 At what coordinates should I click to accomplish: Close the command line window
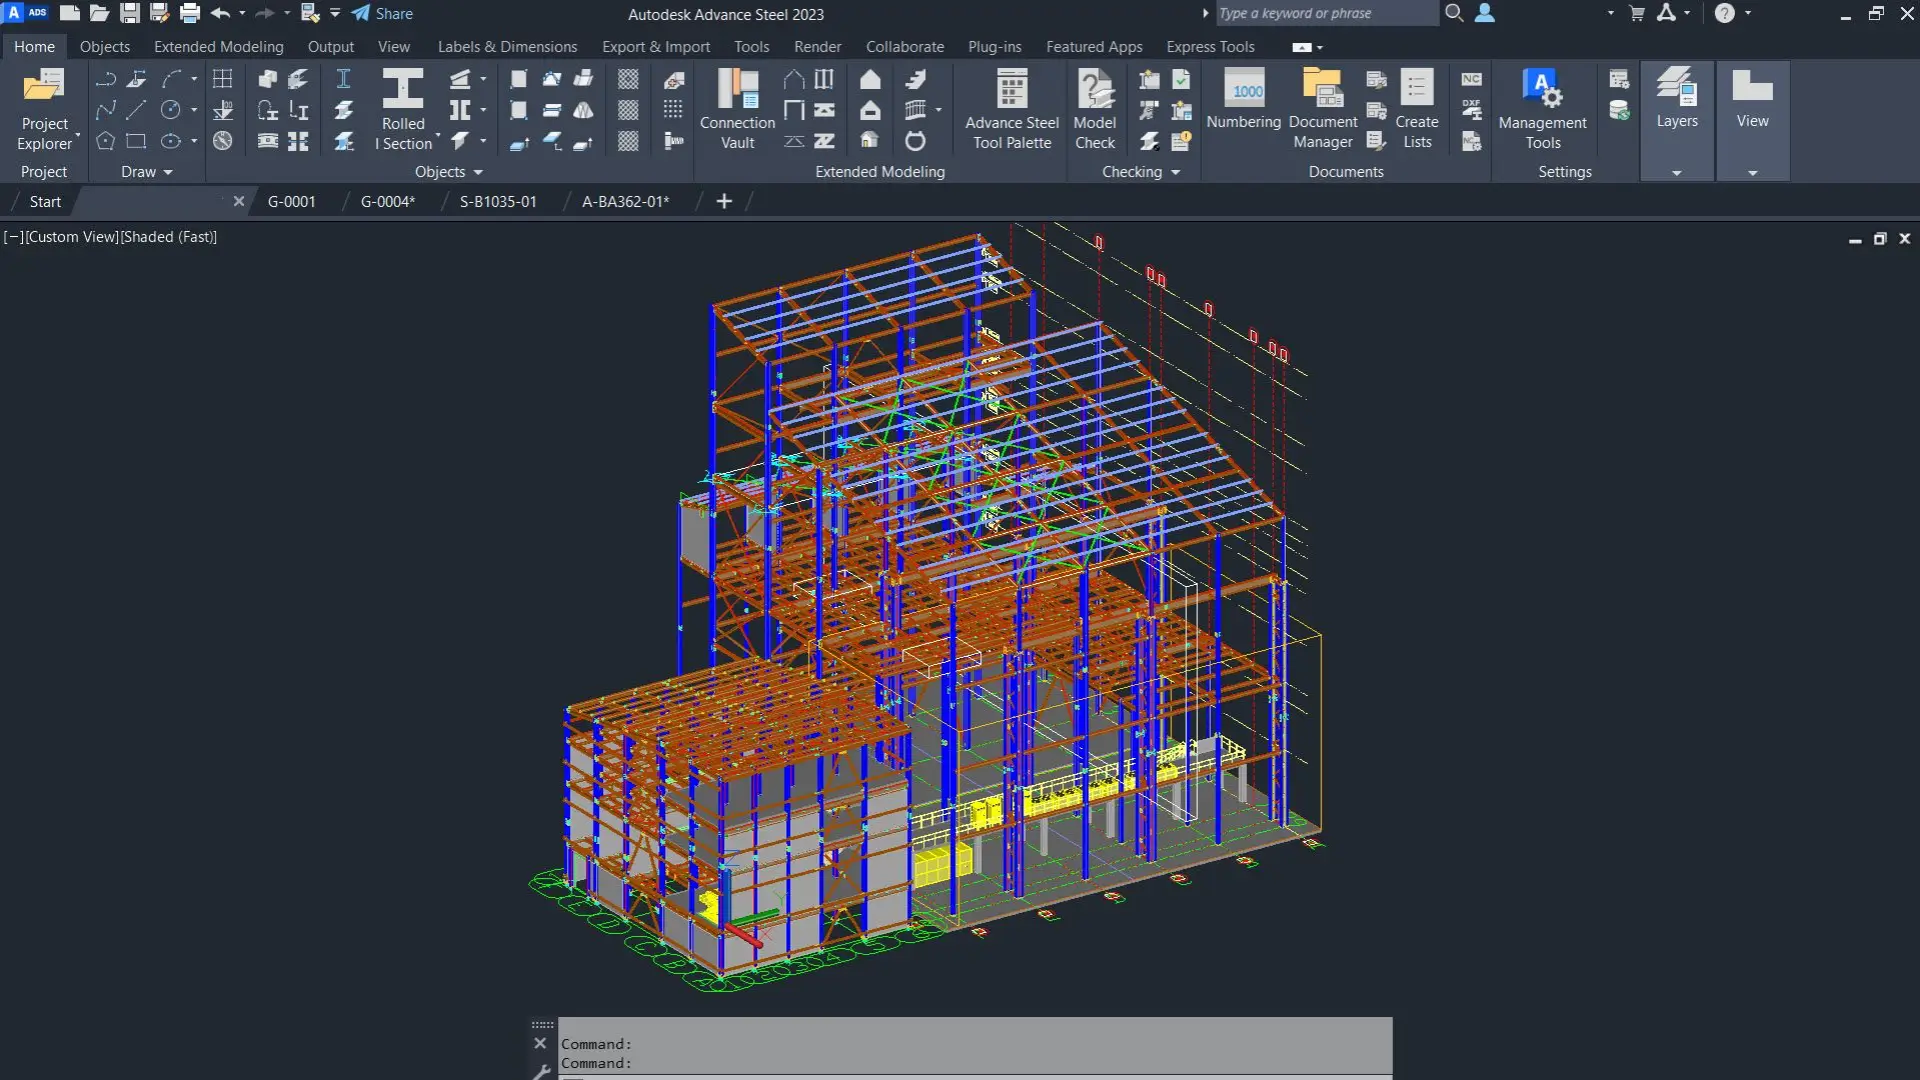540,1043
